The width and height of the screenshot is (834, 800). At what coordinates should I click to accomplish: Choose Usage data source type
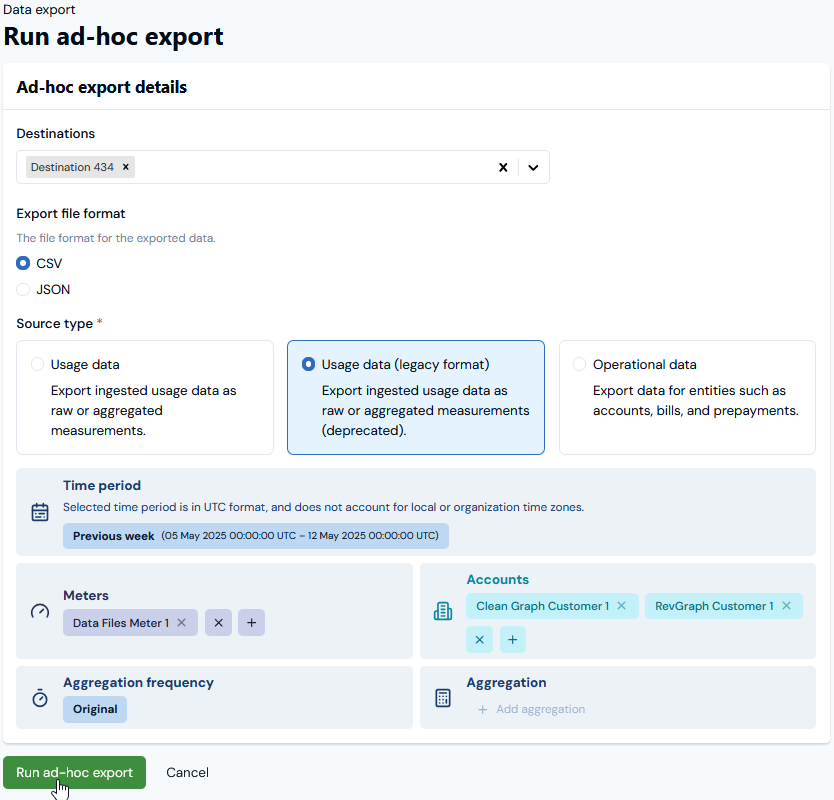tap(145, 397)
